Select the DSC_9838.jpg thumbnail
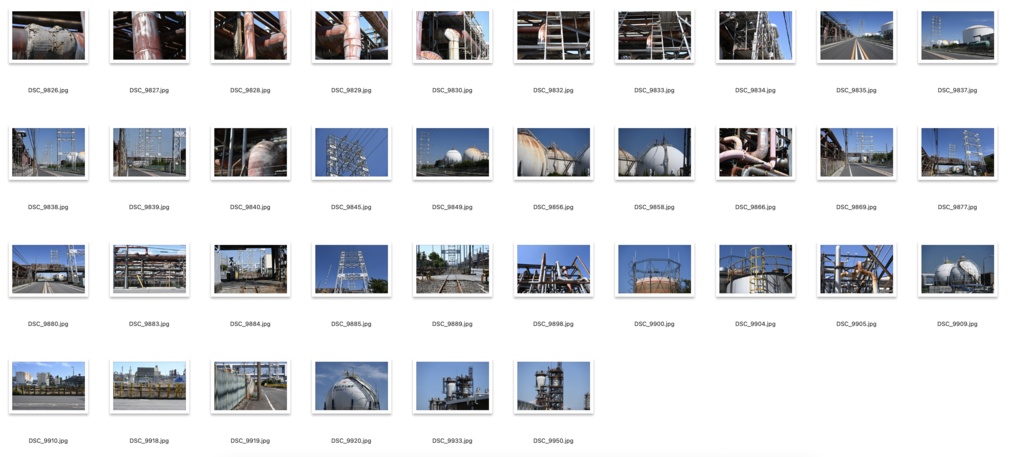The image size is (1024, 457). 48,153
